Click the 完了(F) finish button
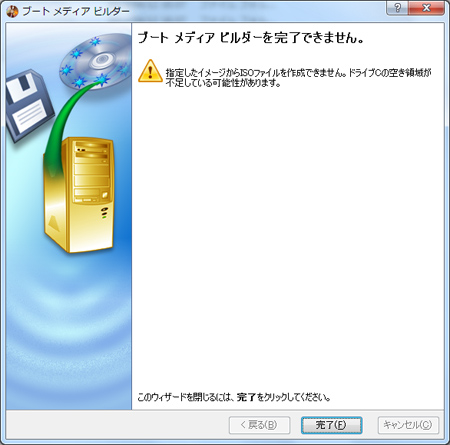This screenshot has width=450, height=445. pos(331,425)
